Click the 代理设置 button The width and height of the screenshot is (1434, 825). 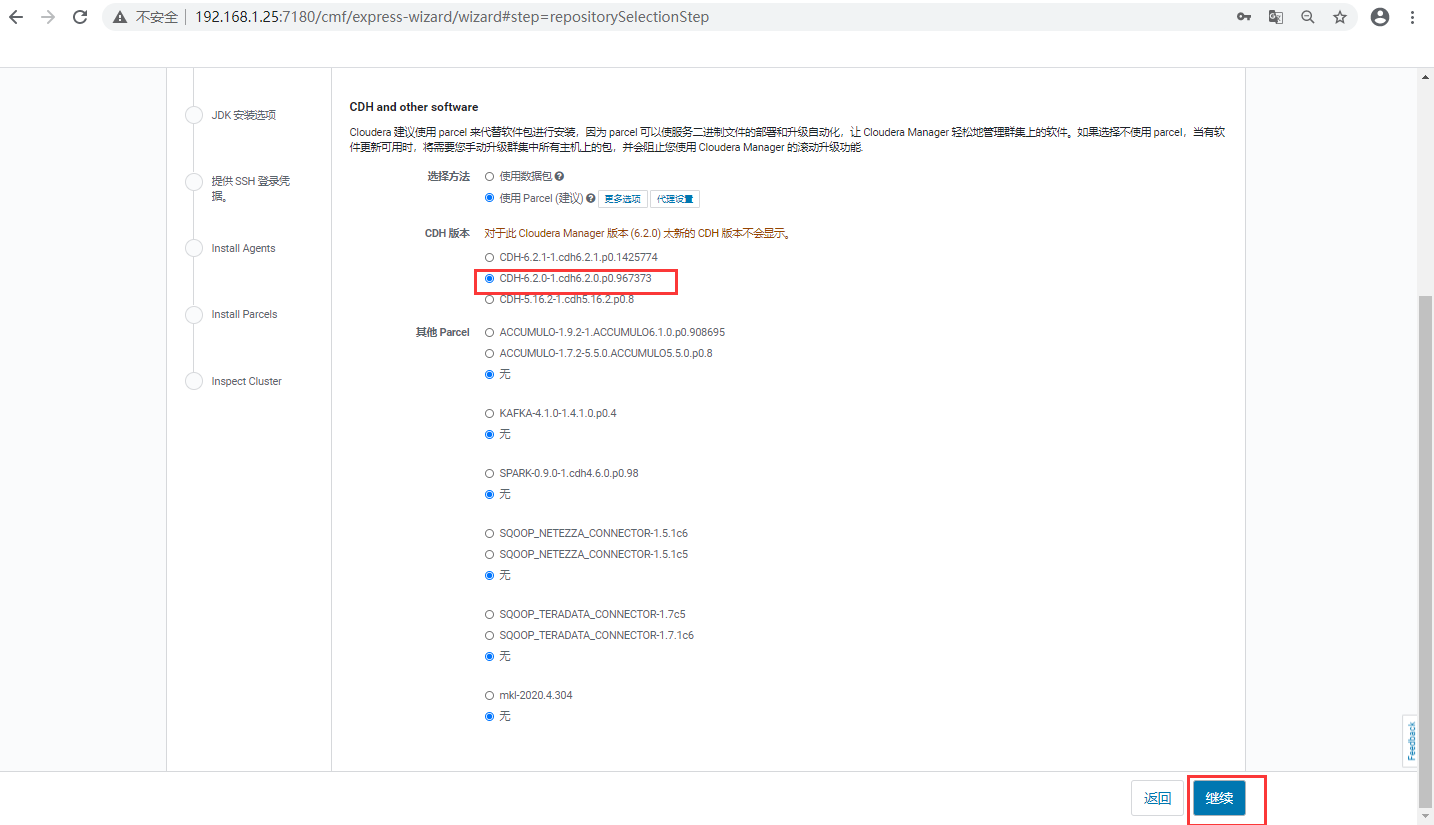[x=675, y=199]
